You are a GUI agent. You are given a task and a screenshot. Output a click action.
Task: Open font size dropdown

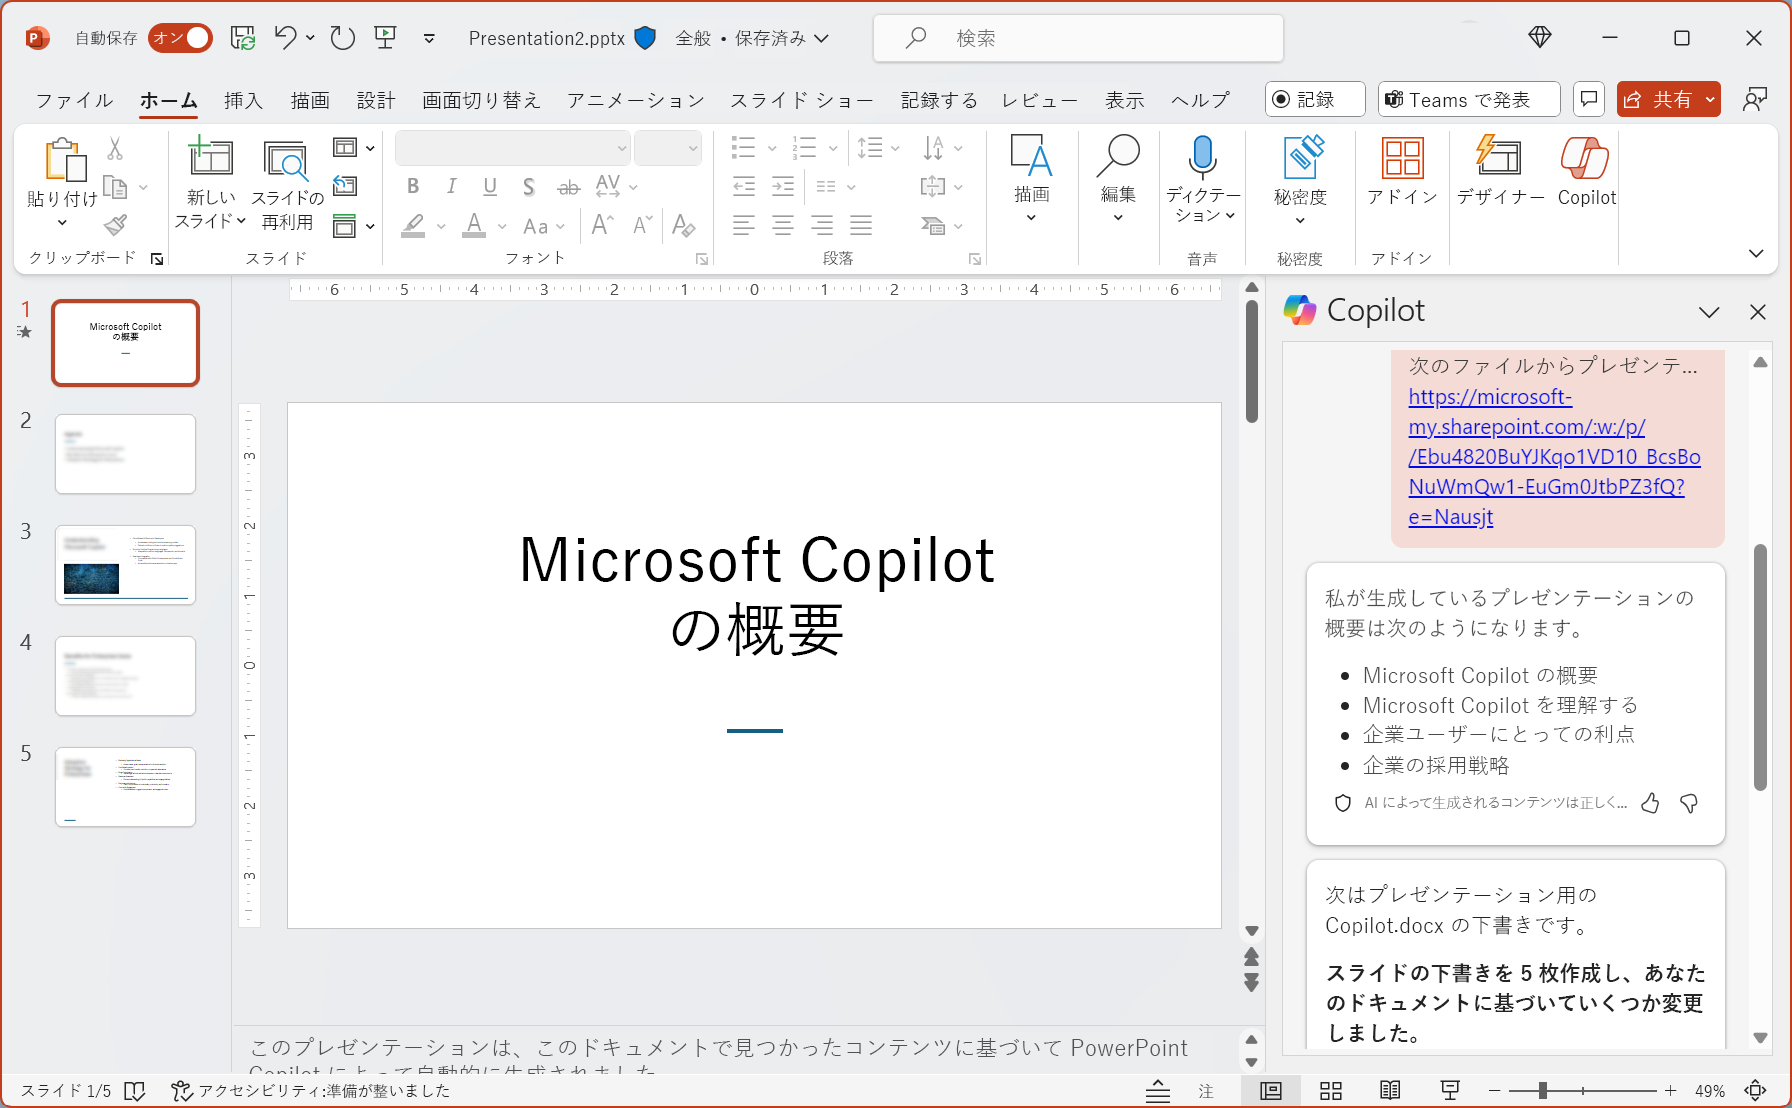(693, 148)
